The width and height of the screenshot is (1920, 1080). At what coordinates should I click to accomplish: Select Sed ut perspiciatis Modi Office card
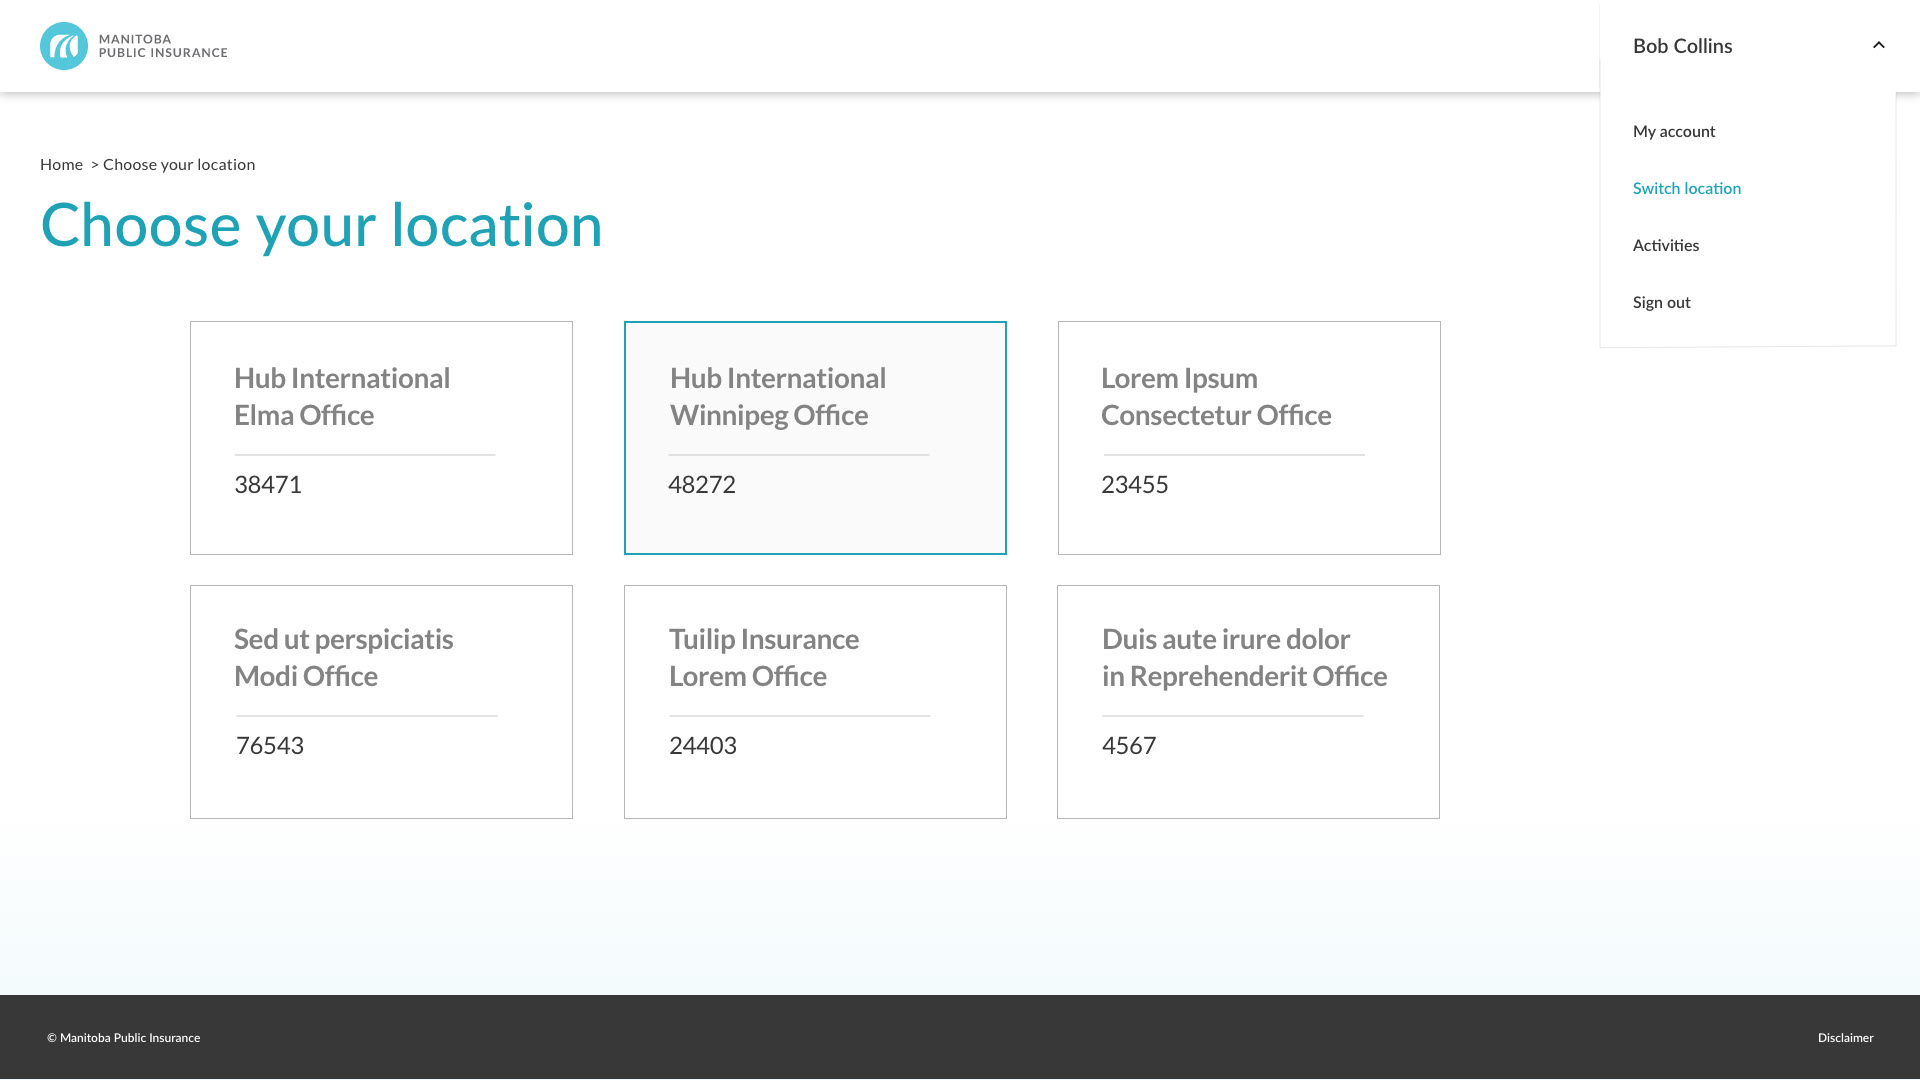(x=381, y=702)
